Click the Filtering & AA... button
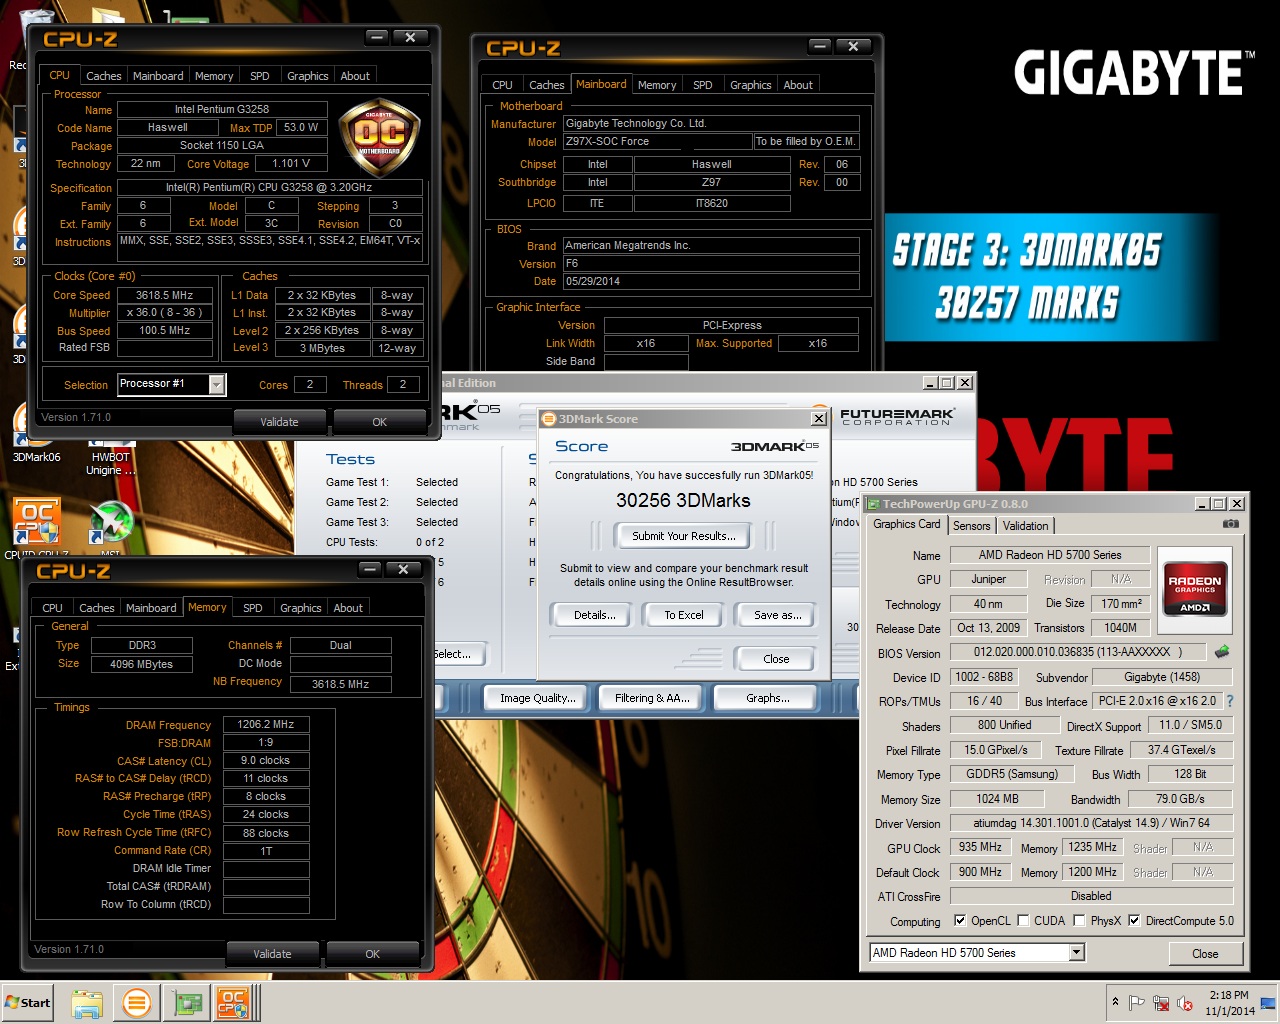Image resolution: width=1280 pixels, height=1024 pixels. click(653, 698)
